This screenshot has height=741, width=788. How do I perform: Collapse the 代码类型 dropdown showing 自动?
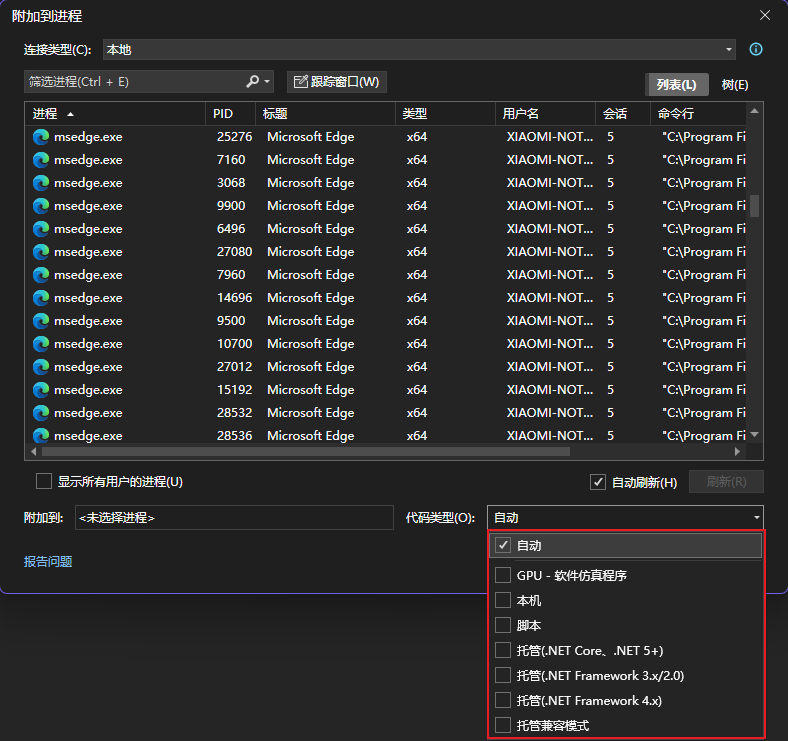(625, 517)
